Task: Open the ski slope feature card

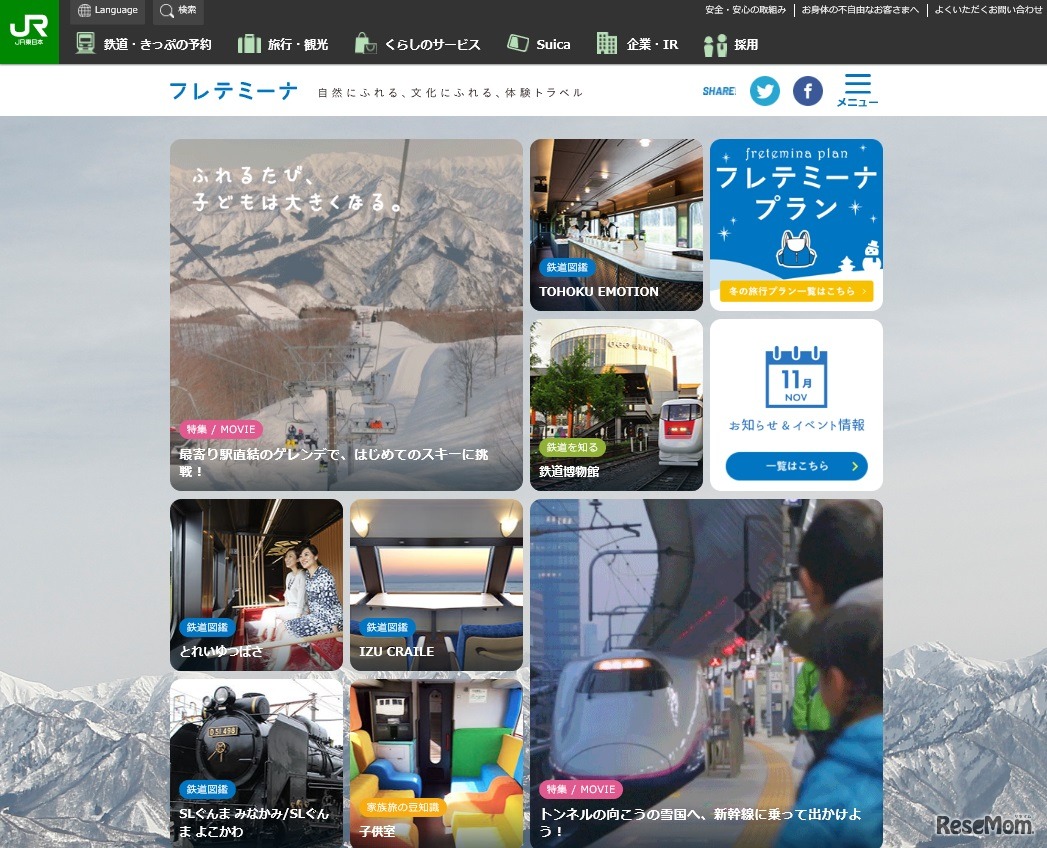Action: (346, 314)
